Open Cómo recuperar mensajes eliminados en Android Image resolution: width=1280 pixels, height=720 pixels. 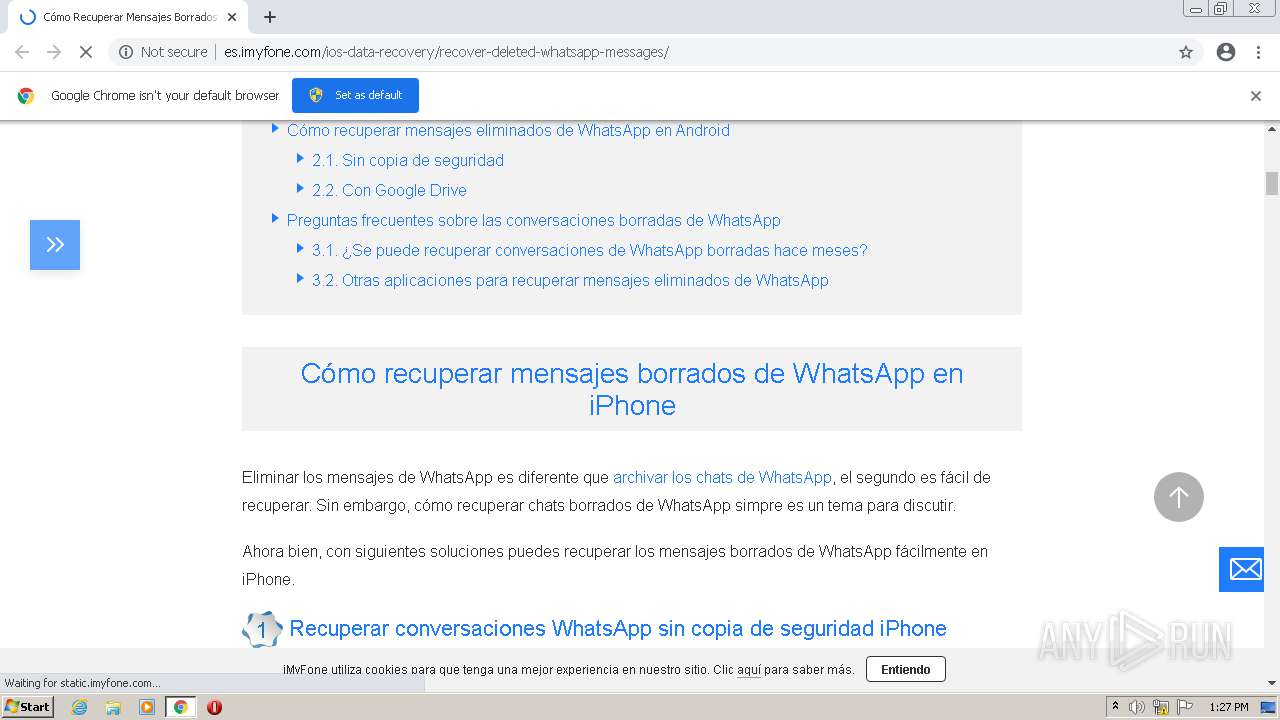(x=508, y=130)
